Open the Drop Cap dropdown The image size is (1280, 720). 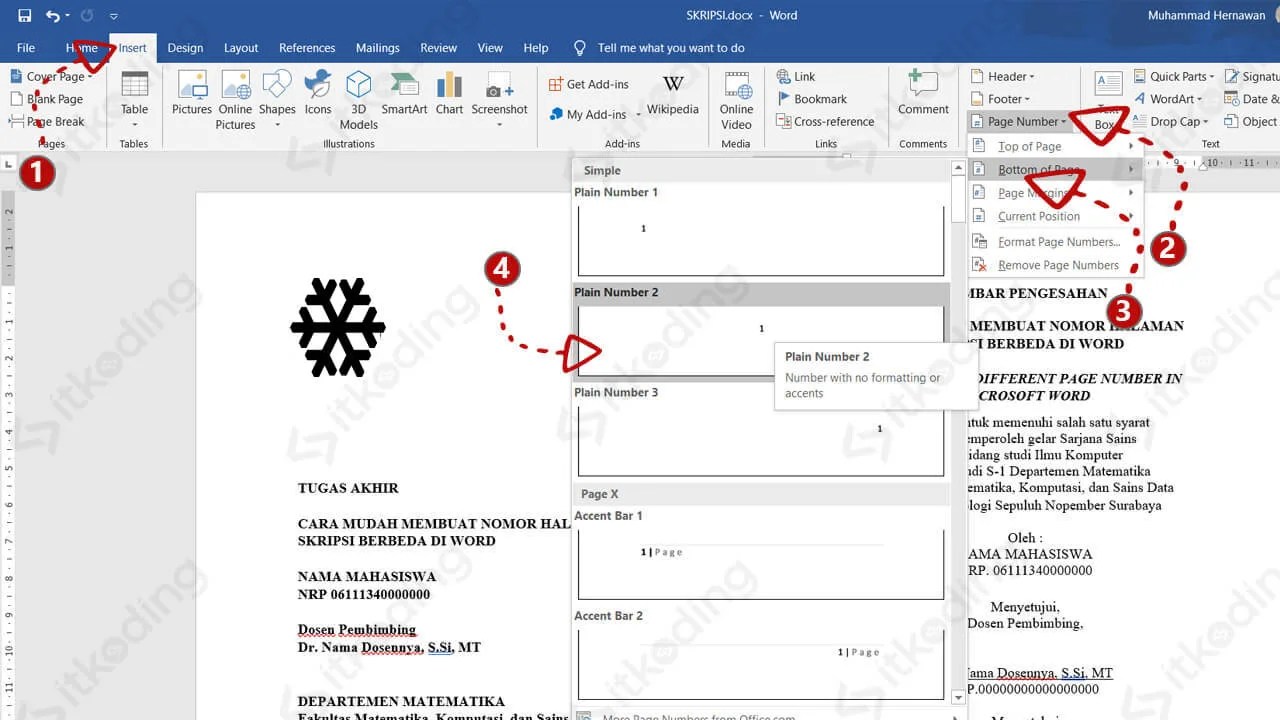1171,122
